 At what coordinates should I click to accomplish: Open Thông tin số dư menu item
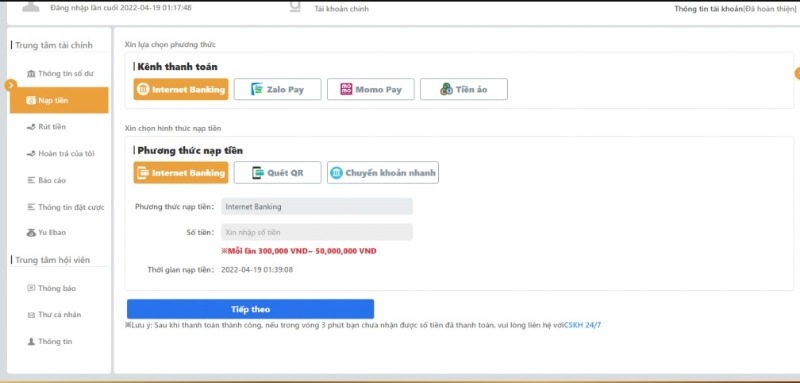click(60, 73)
